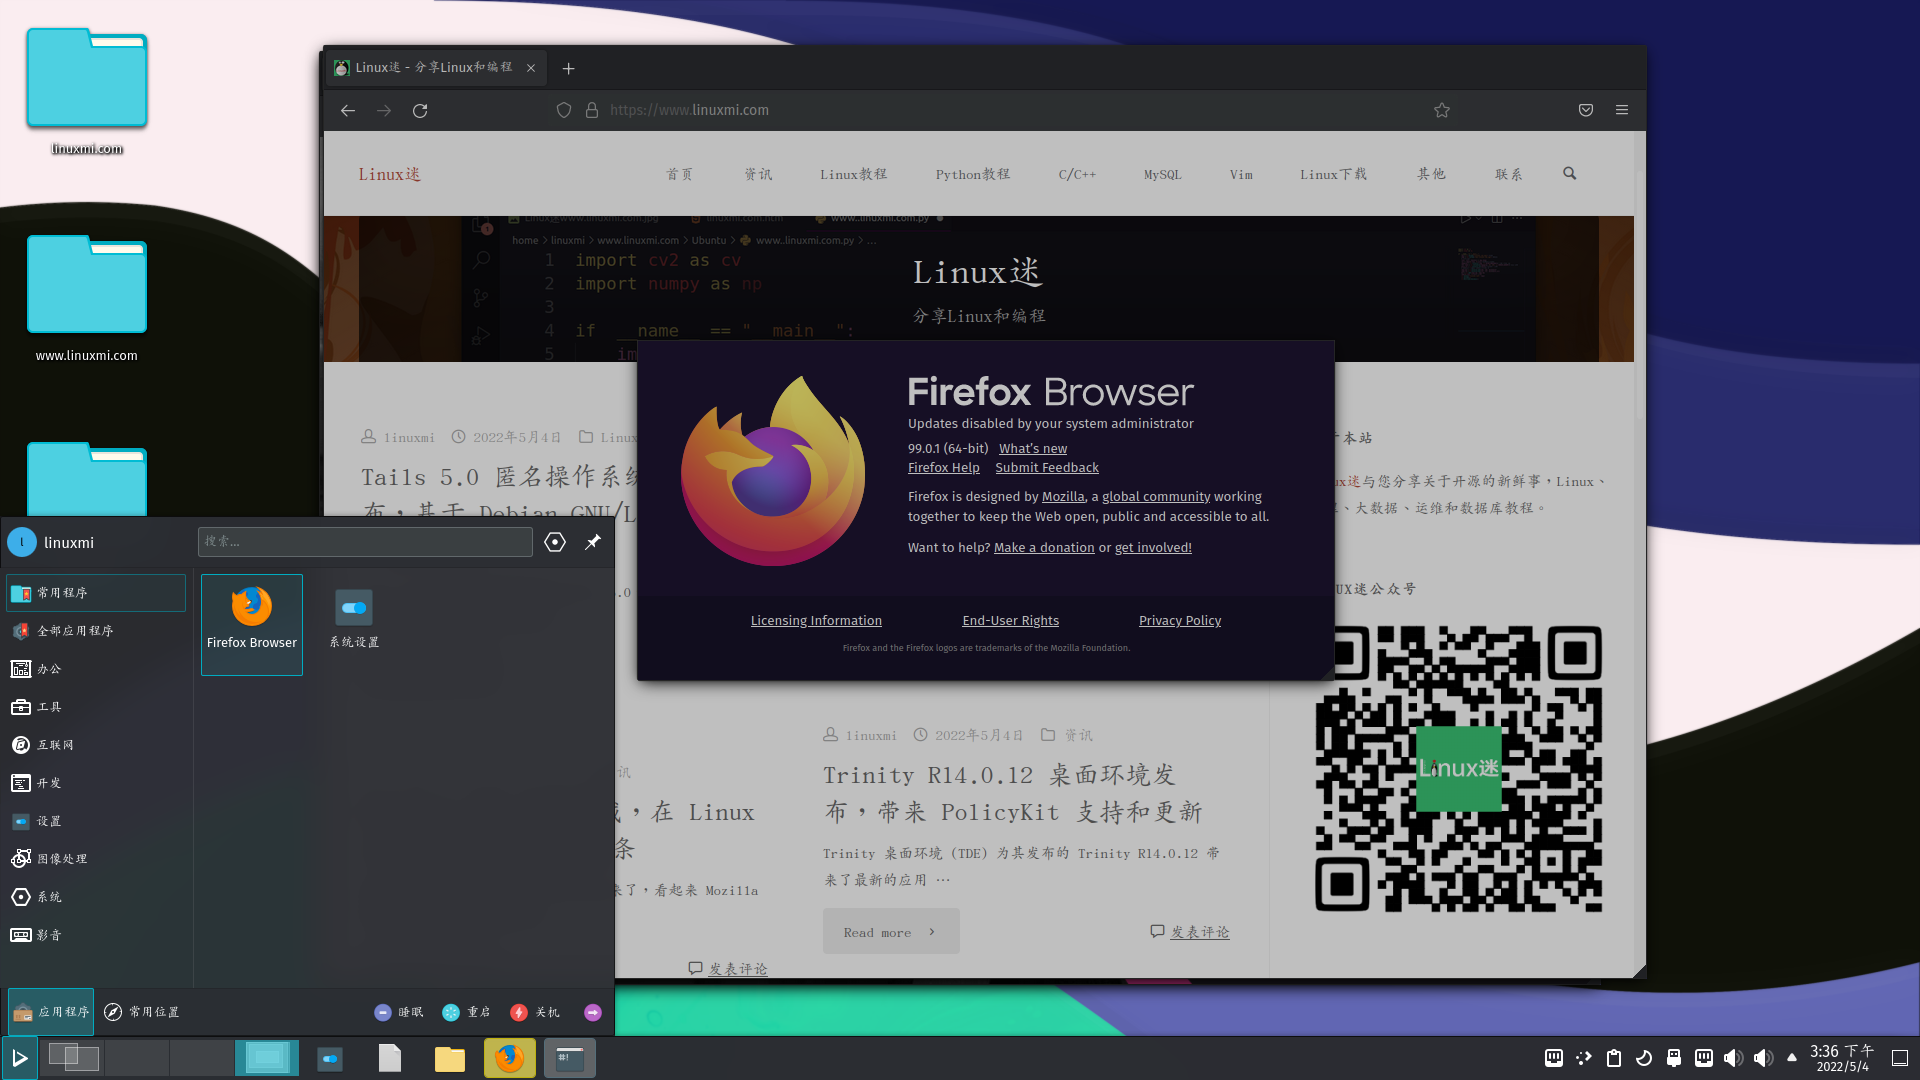Click the linuxmi user avatar
Viewport: 1920px width, 1080px height.
tap(22, 542)
